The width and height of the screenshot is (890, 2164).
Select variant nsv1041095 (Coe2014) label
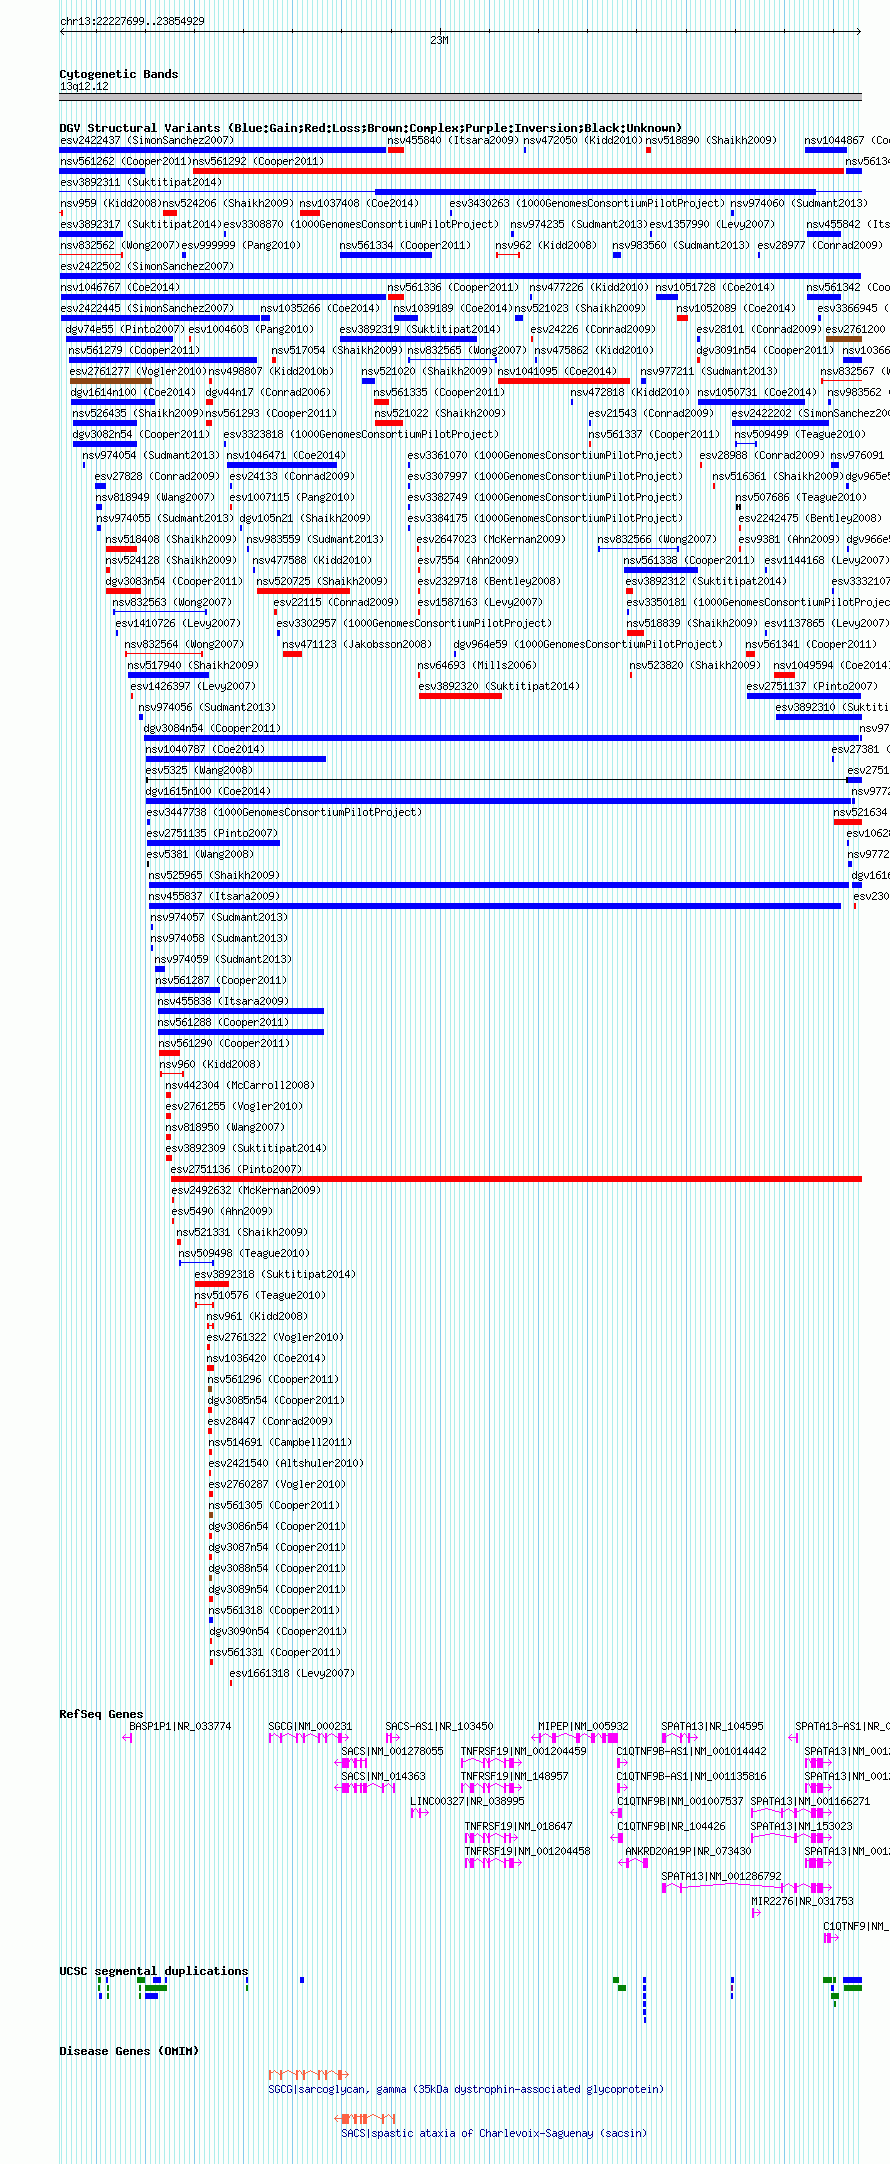558,371
